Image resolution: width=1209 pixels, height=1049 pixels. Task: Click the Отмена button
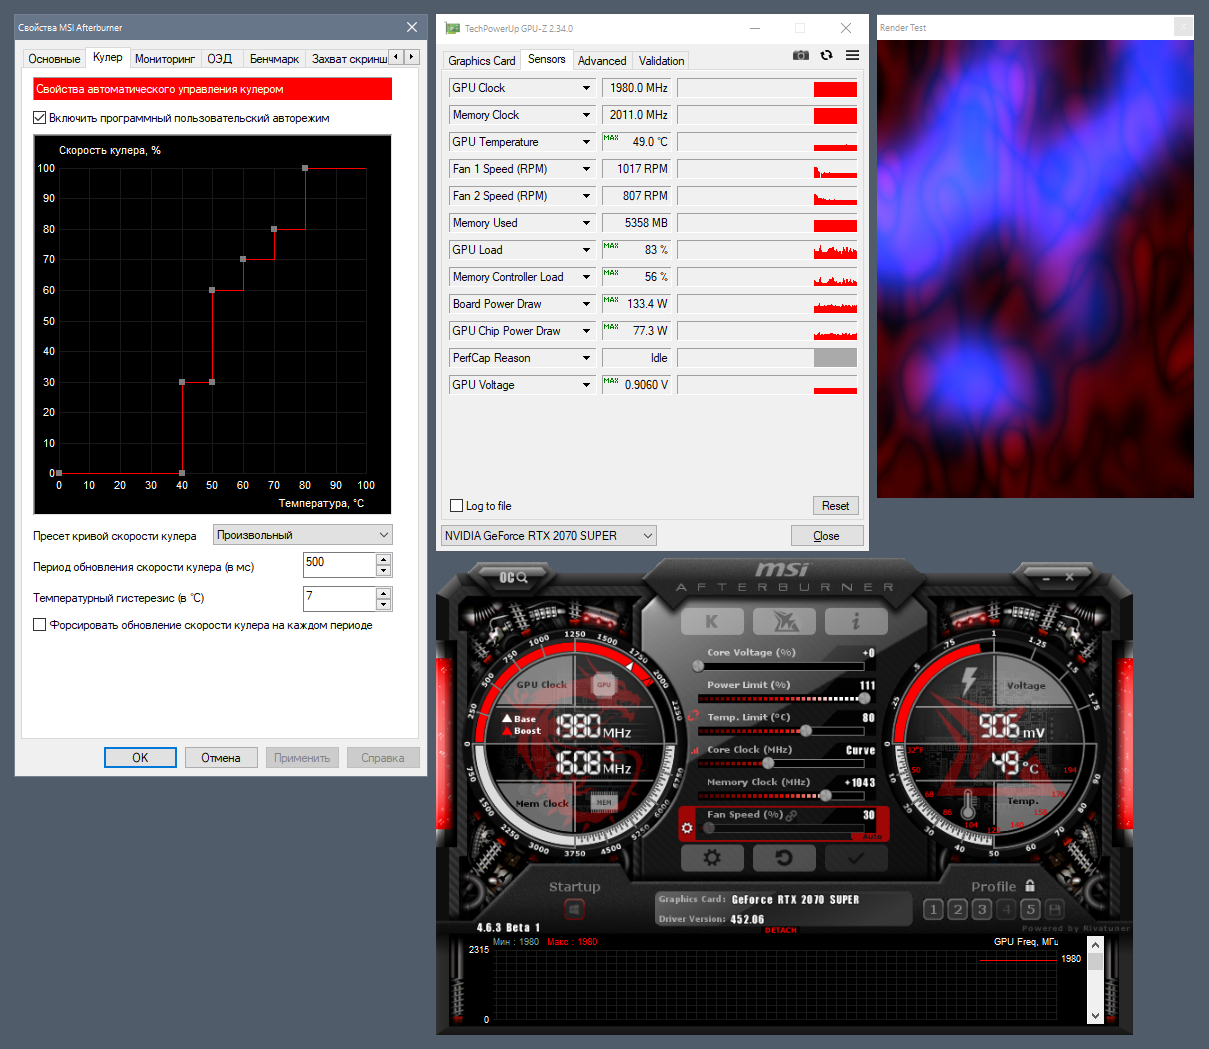coord(221,758)
